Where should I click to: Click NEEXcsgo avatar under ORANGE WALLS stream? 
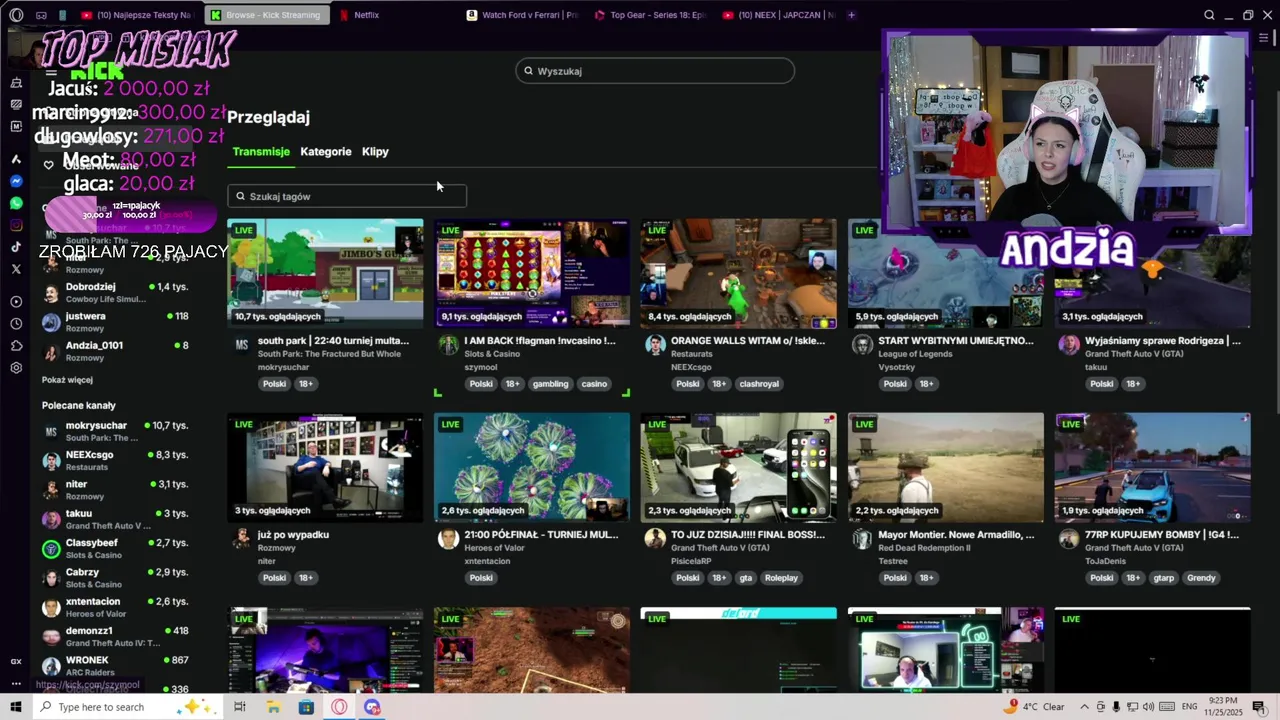655,345
